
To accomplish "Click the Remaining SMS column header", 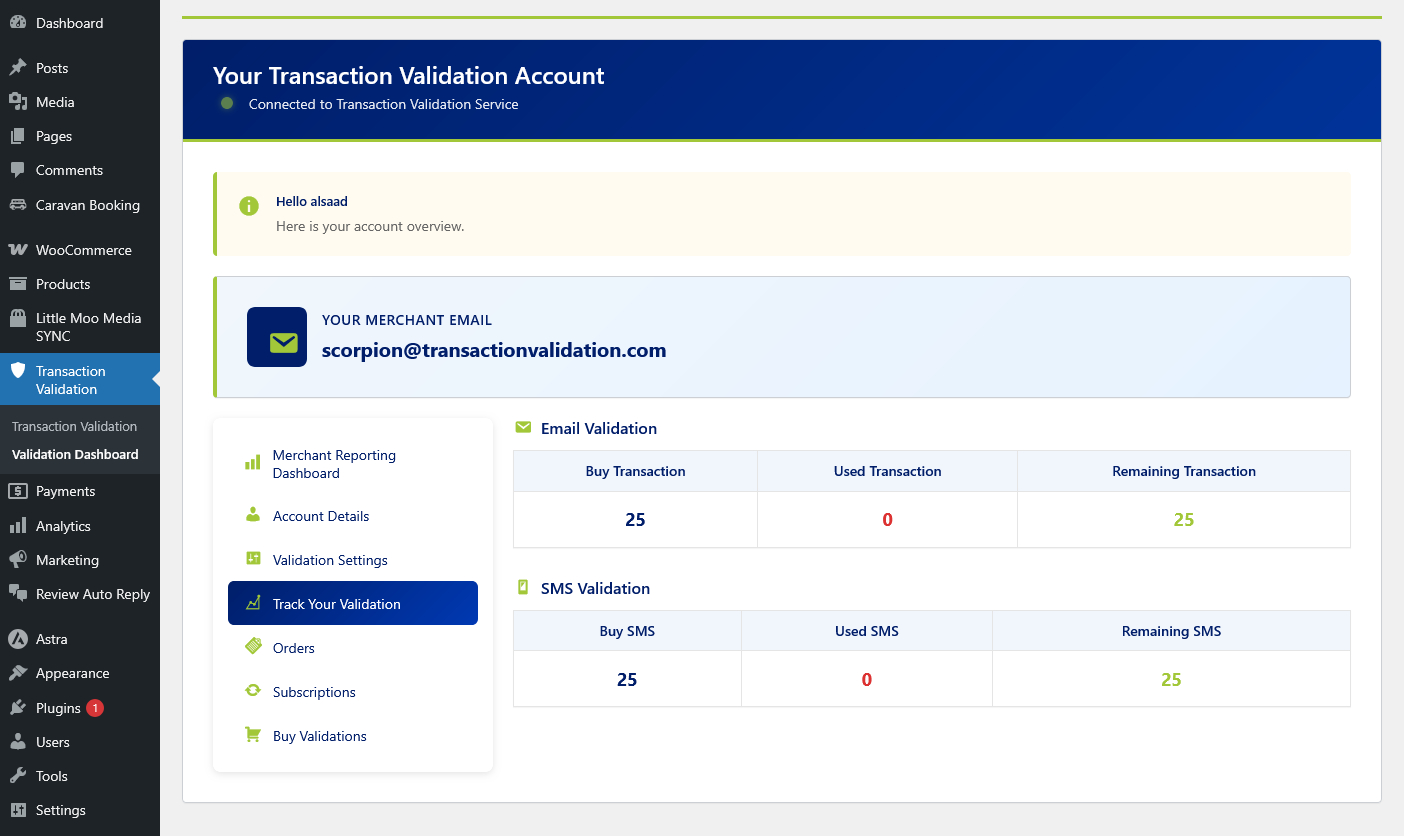I will coord(1172,631).
